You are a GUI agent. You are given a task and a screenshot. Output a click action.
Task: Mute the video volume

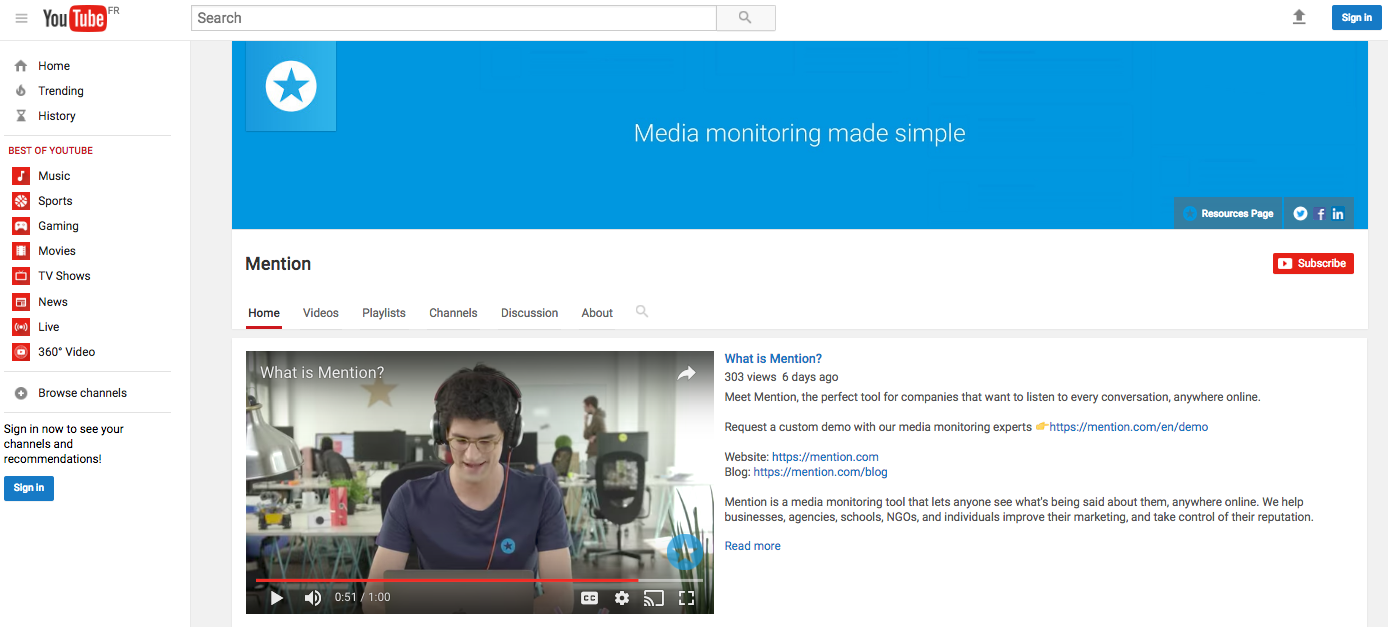tap(313, 598)
